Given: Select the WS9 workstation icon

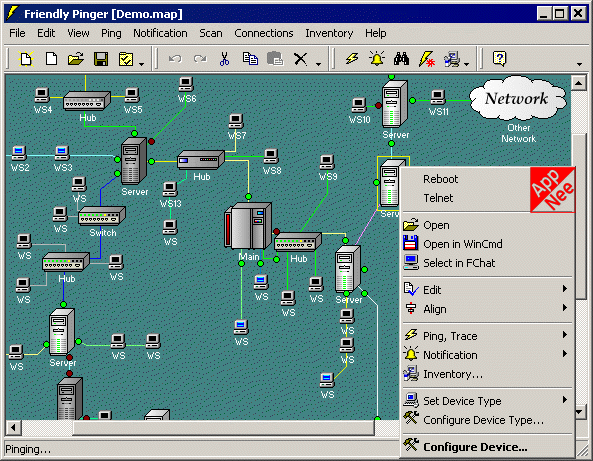Looking at the screenshot, I should [x=327, y=163].
